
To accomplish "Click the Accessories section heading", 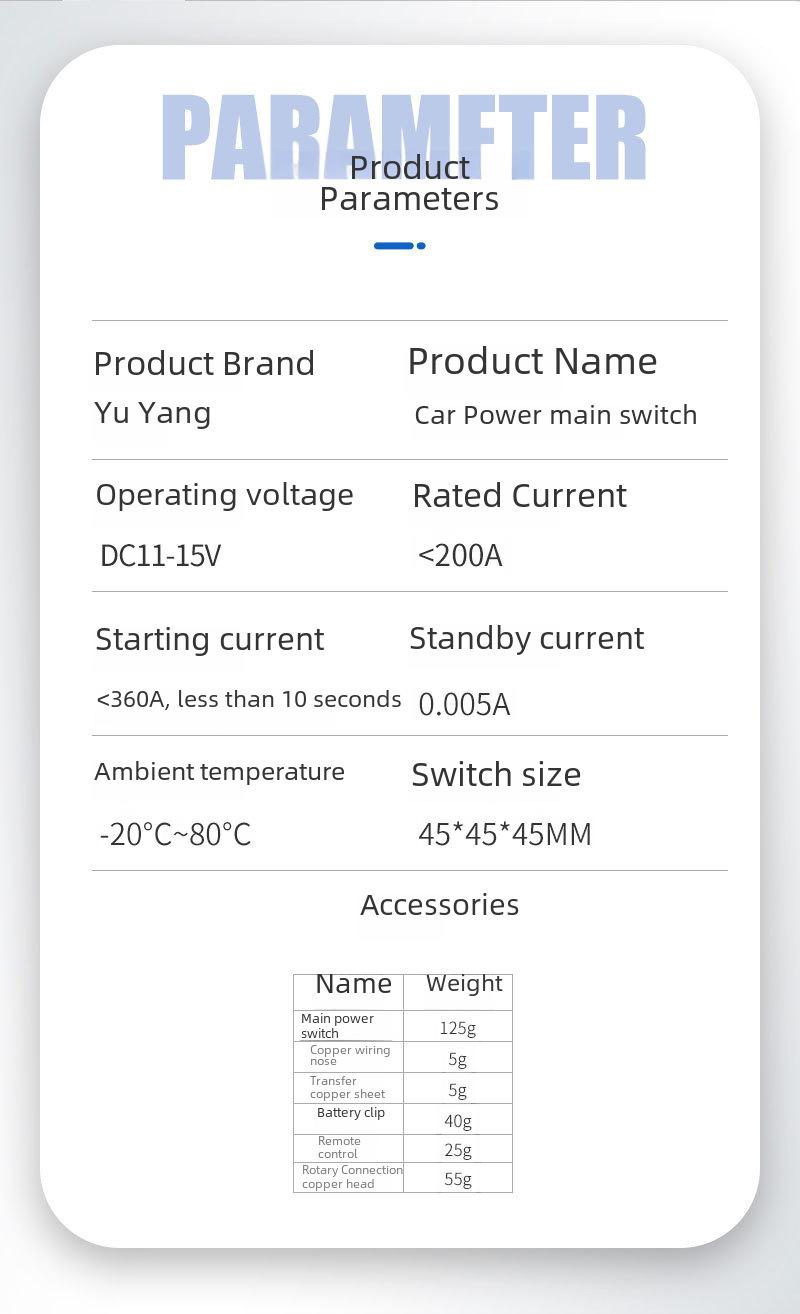I will (x=439, y=905).
